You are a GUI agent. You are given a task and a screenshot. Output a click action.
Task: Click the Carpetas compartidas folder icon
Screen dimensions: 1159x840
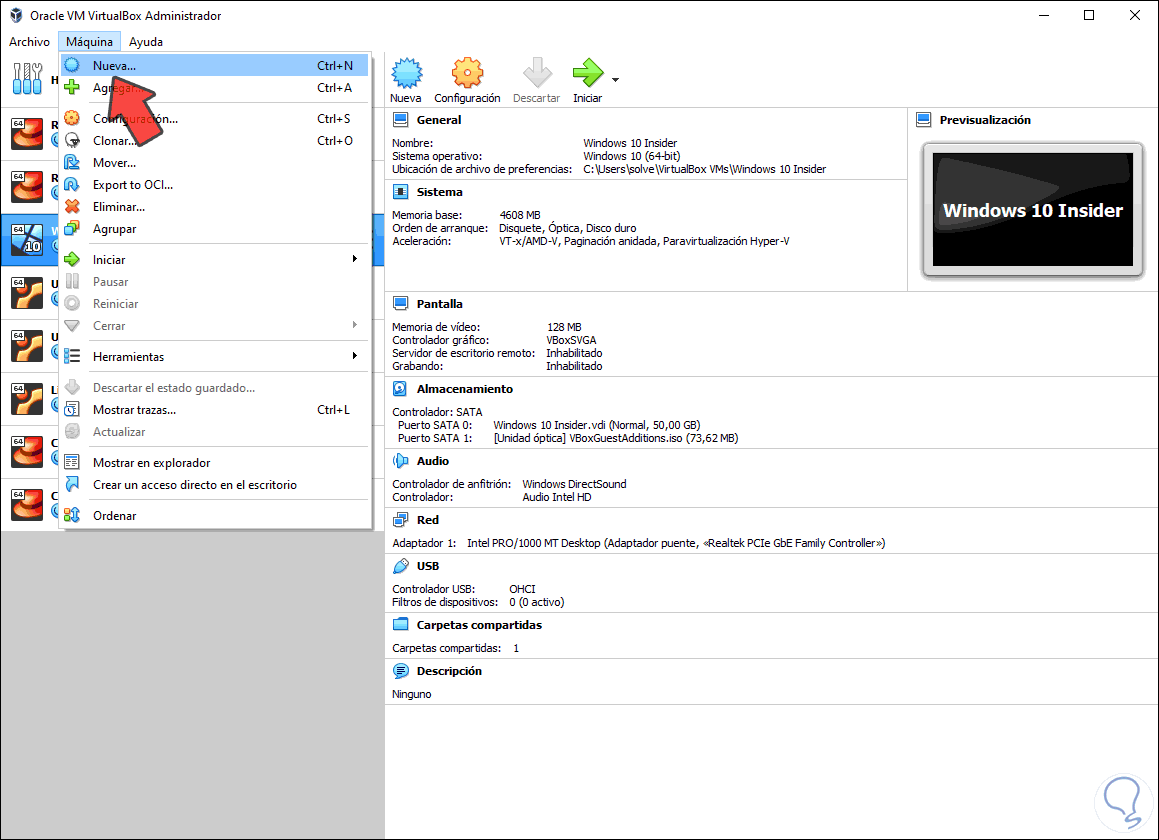[400, 625]
